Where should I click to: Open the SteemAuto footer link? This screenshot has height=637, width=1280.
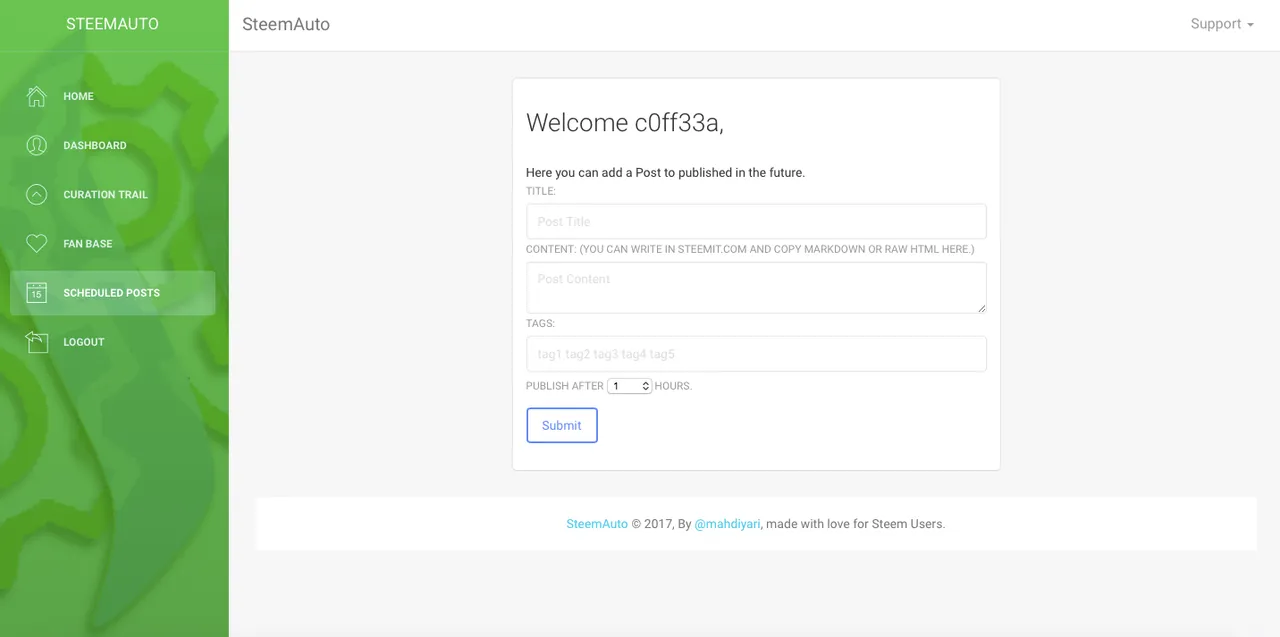(597, 524)
